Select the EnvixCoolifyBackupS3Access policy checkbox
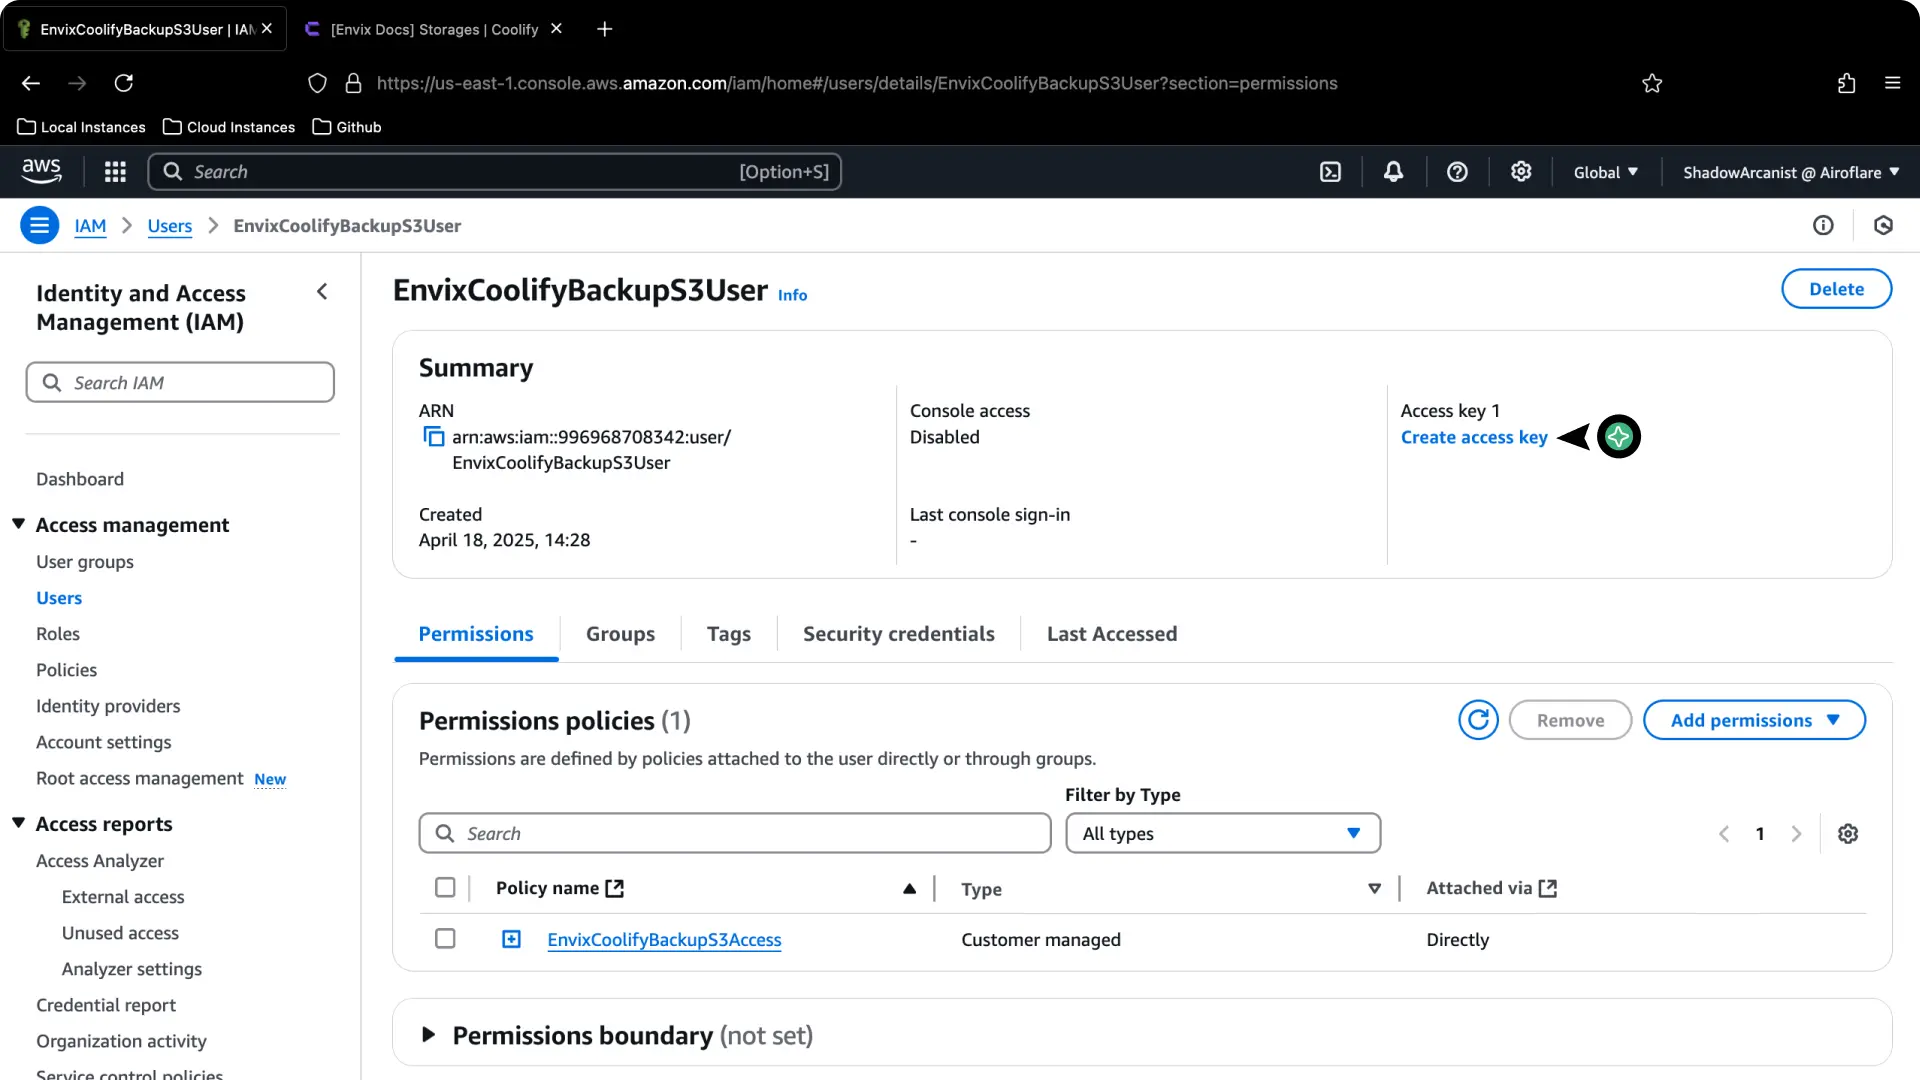 pos(445,938)
